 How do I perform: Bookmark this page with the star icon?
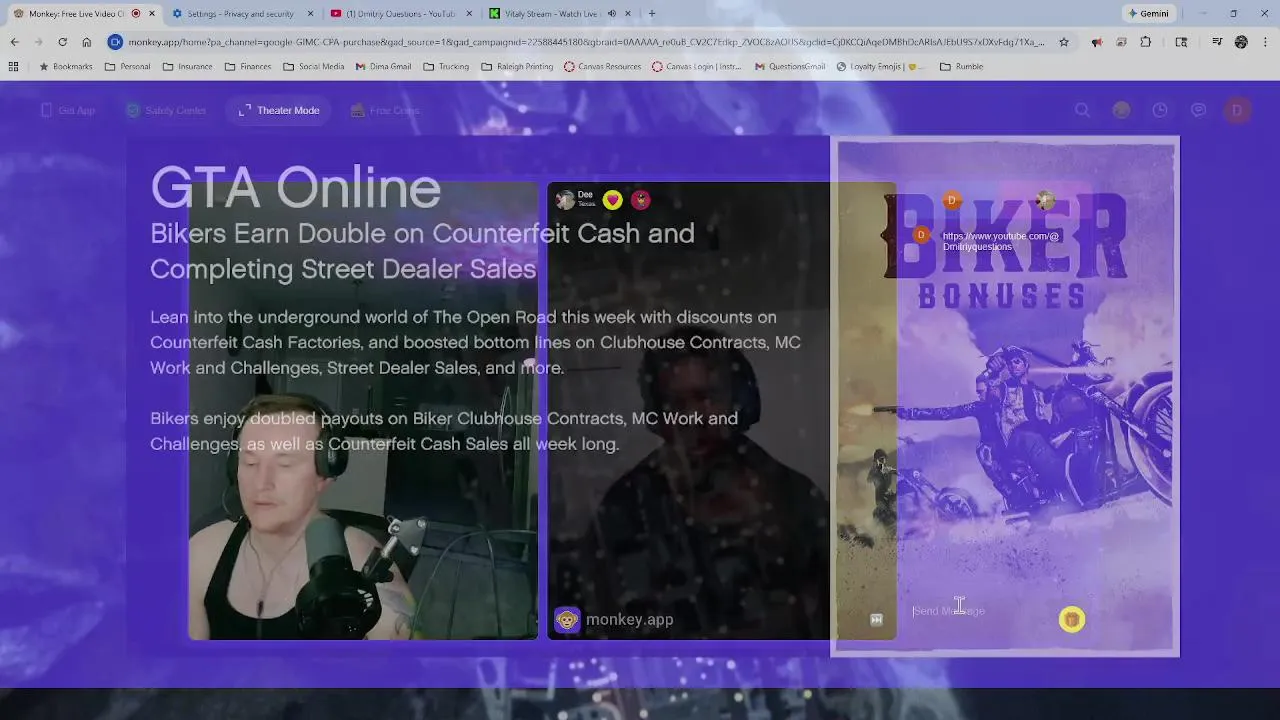tap(1064, 42)
